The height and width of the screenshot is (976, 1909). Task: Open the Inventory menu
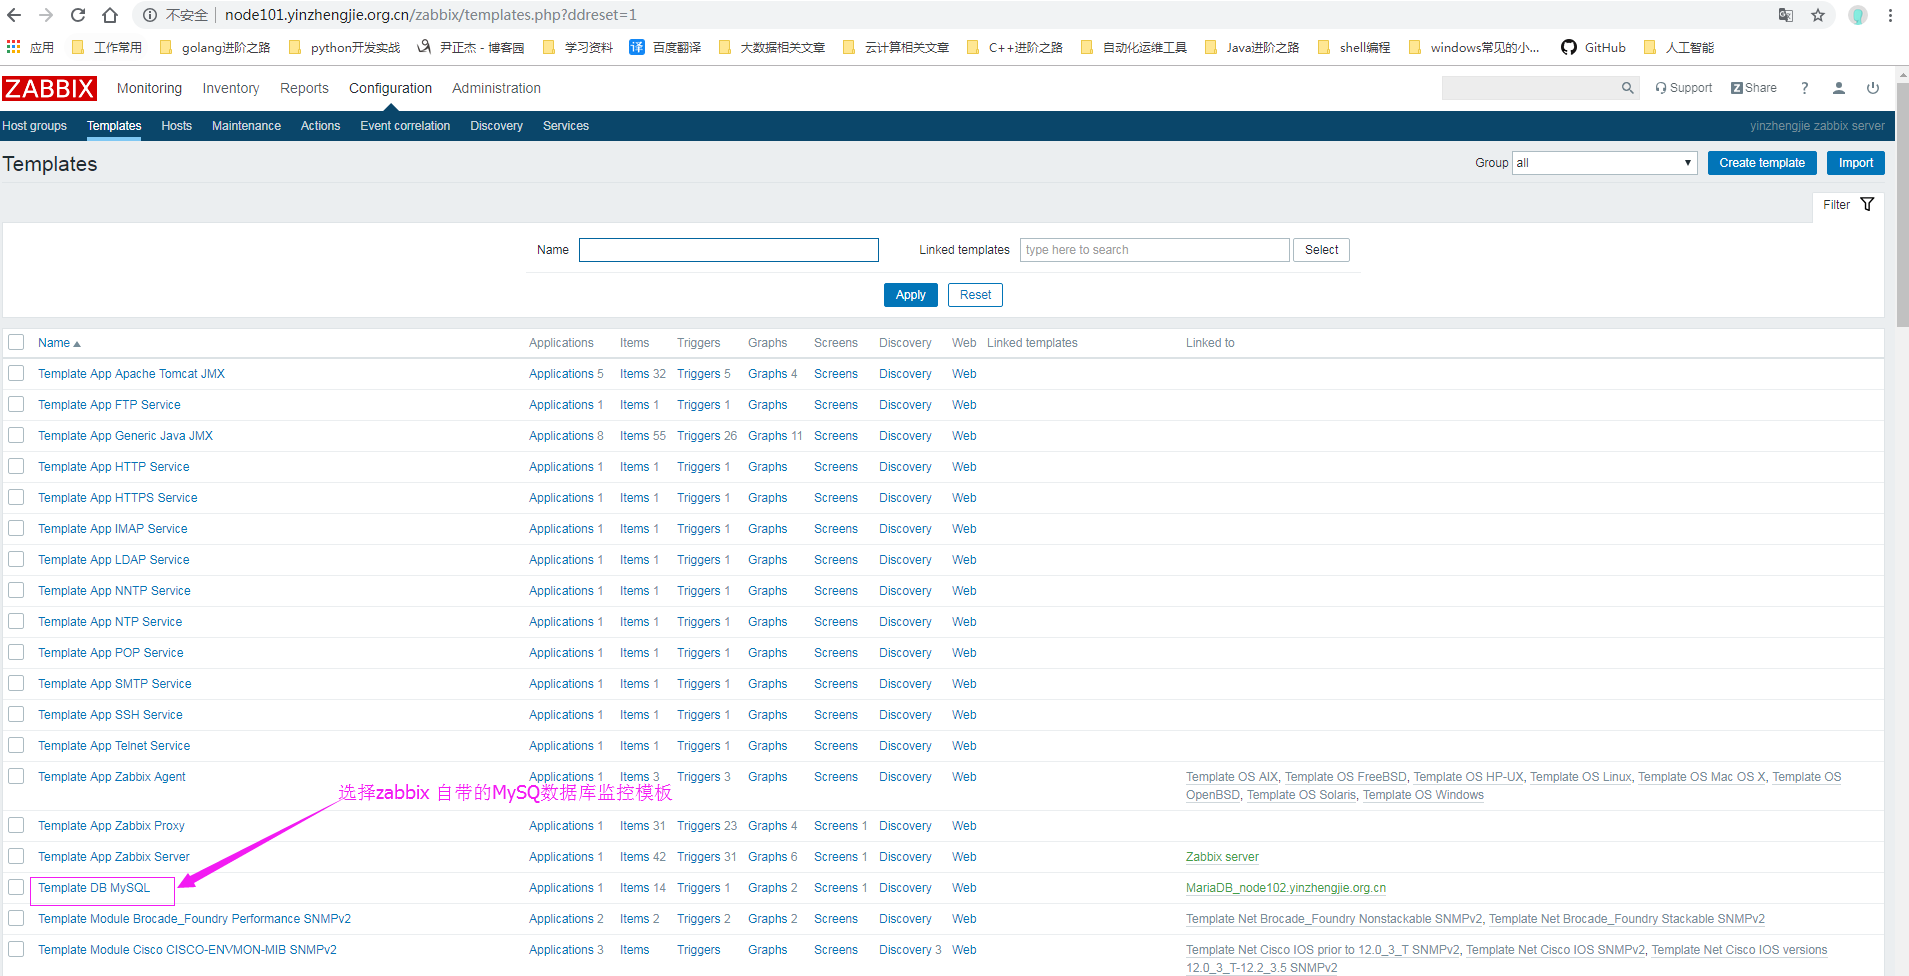point(231,88)
